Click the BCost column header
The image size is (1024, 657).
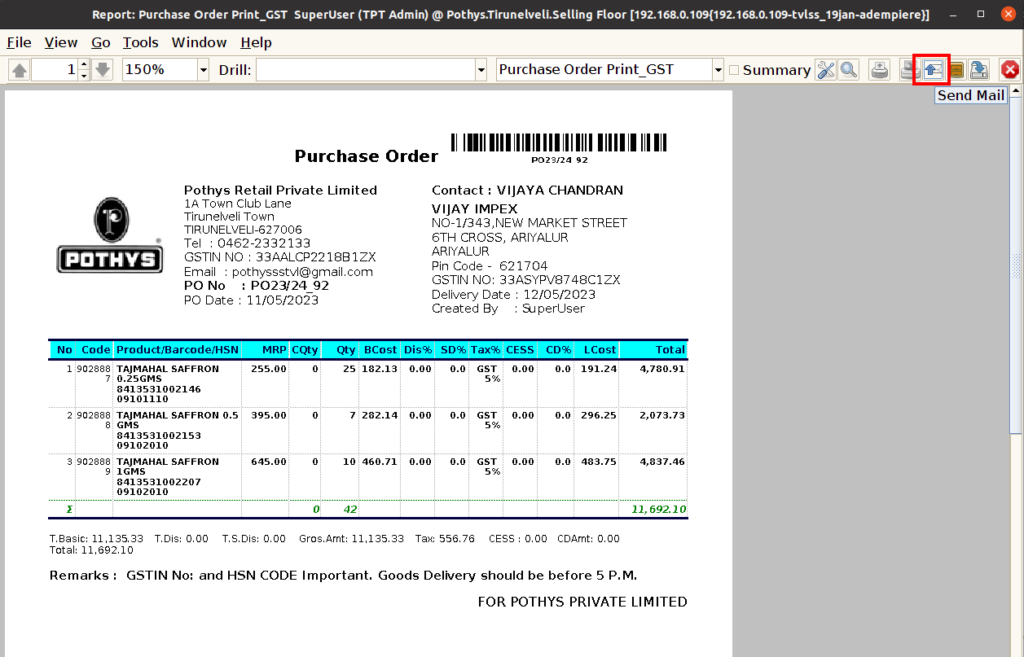(380, 350)
